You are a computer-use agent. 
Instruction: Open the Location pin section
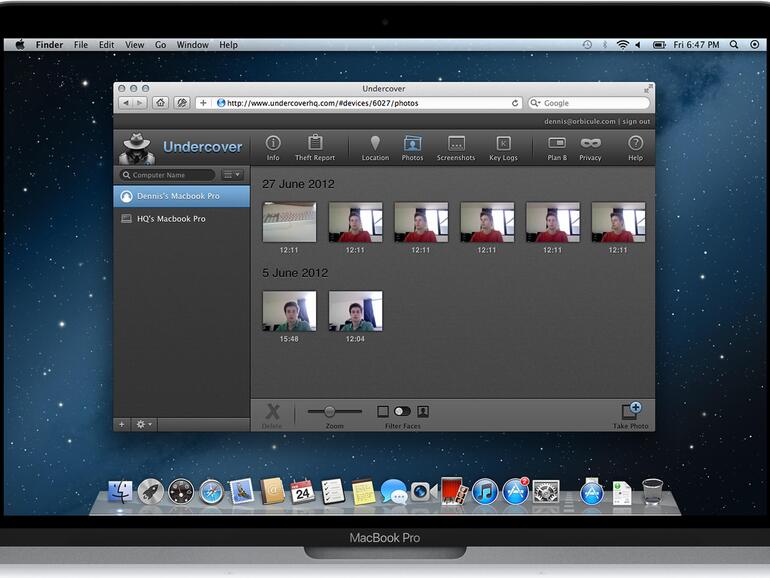pos(375,148)
